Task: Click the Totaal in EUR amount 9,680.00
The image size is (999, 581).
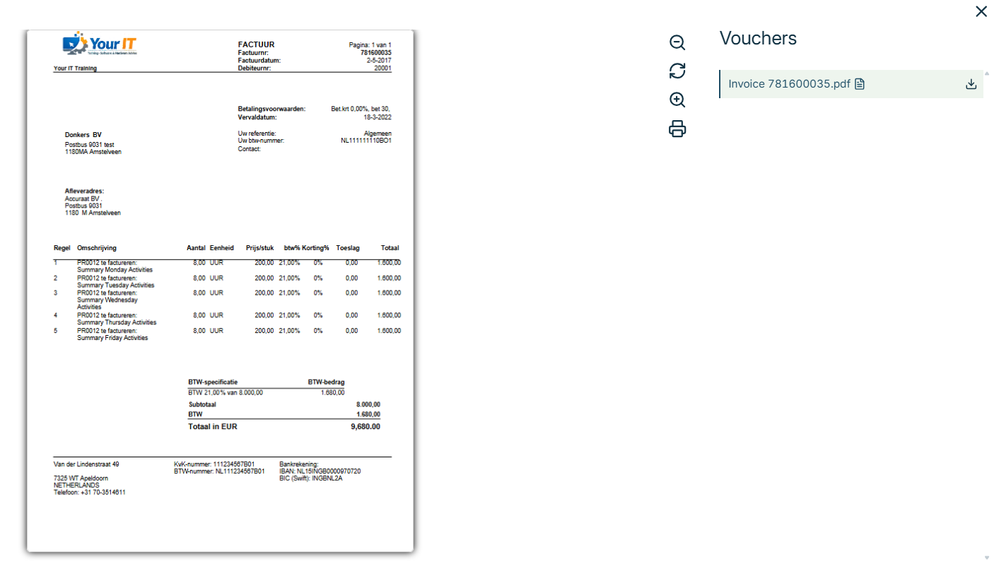Action: click(365, 427)
